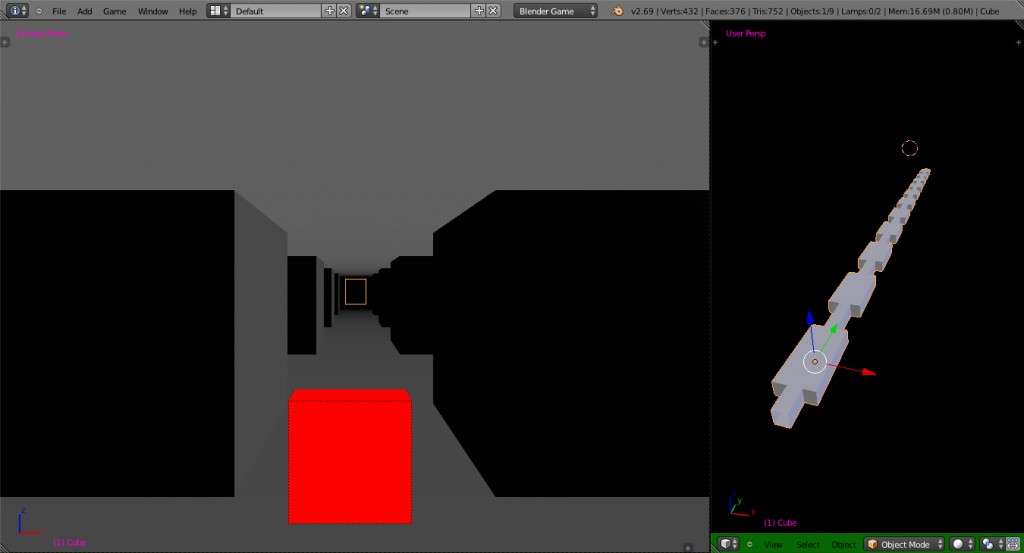Open the Object menu in 3D header
The height and width of the screenshot is (553, 1024).
(x=844, y=544)
